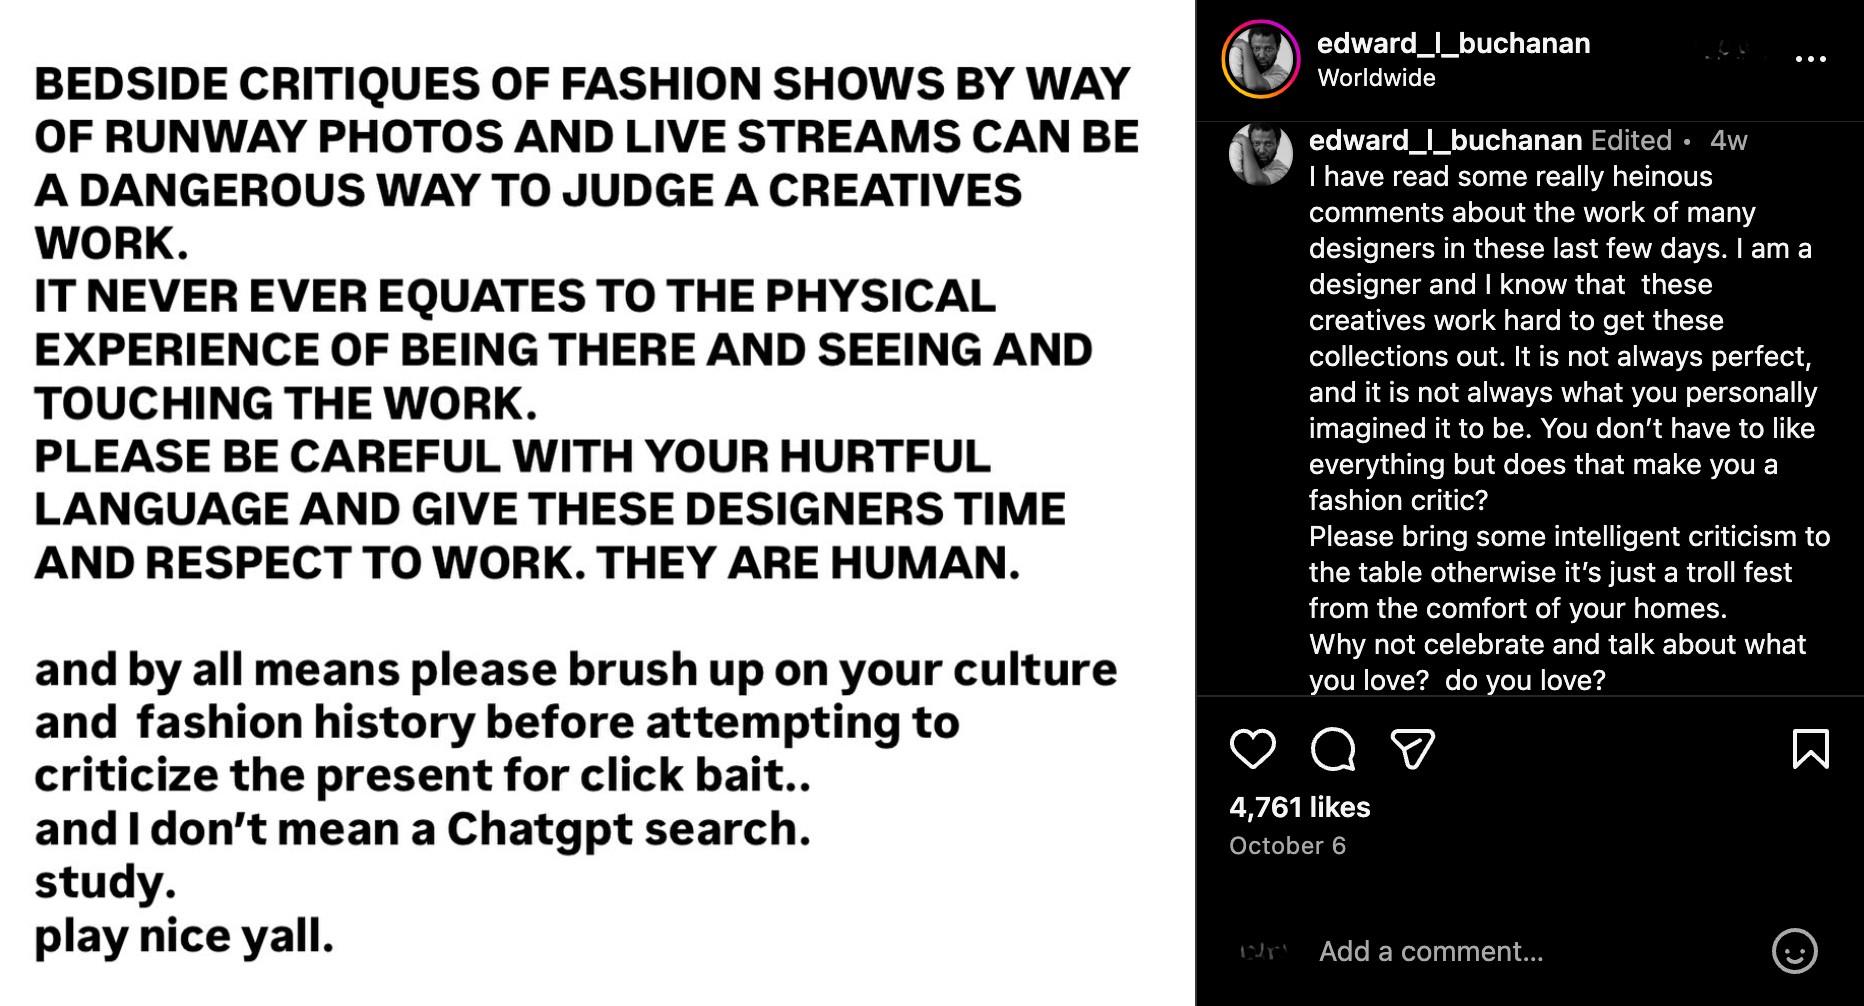Share the post using the paper plane icon

click(1412, 749)
